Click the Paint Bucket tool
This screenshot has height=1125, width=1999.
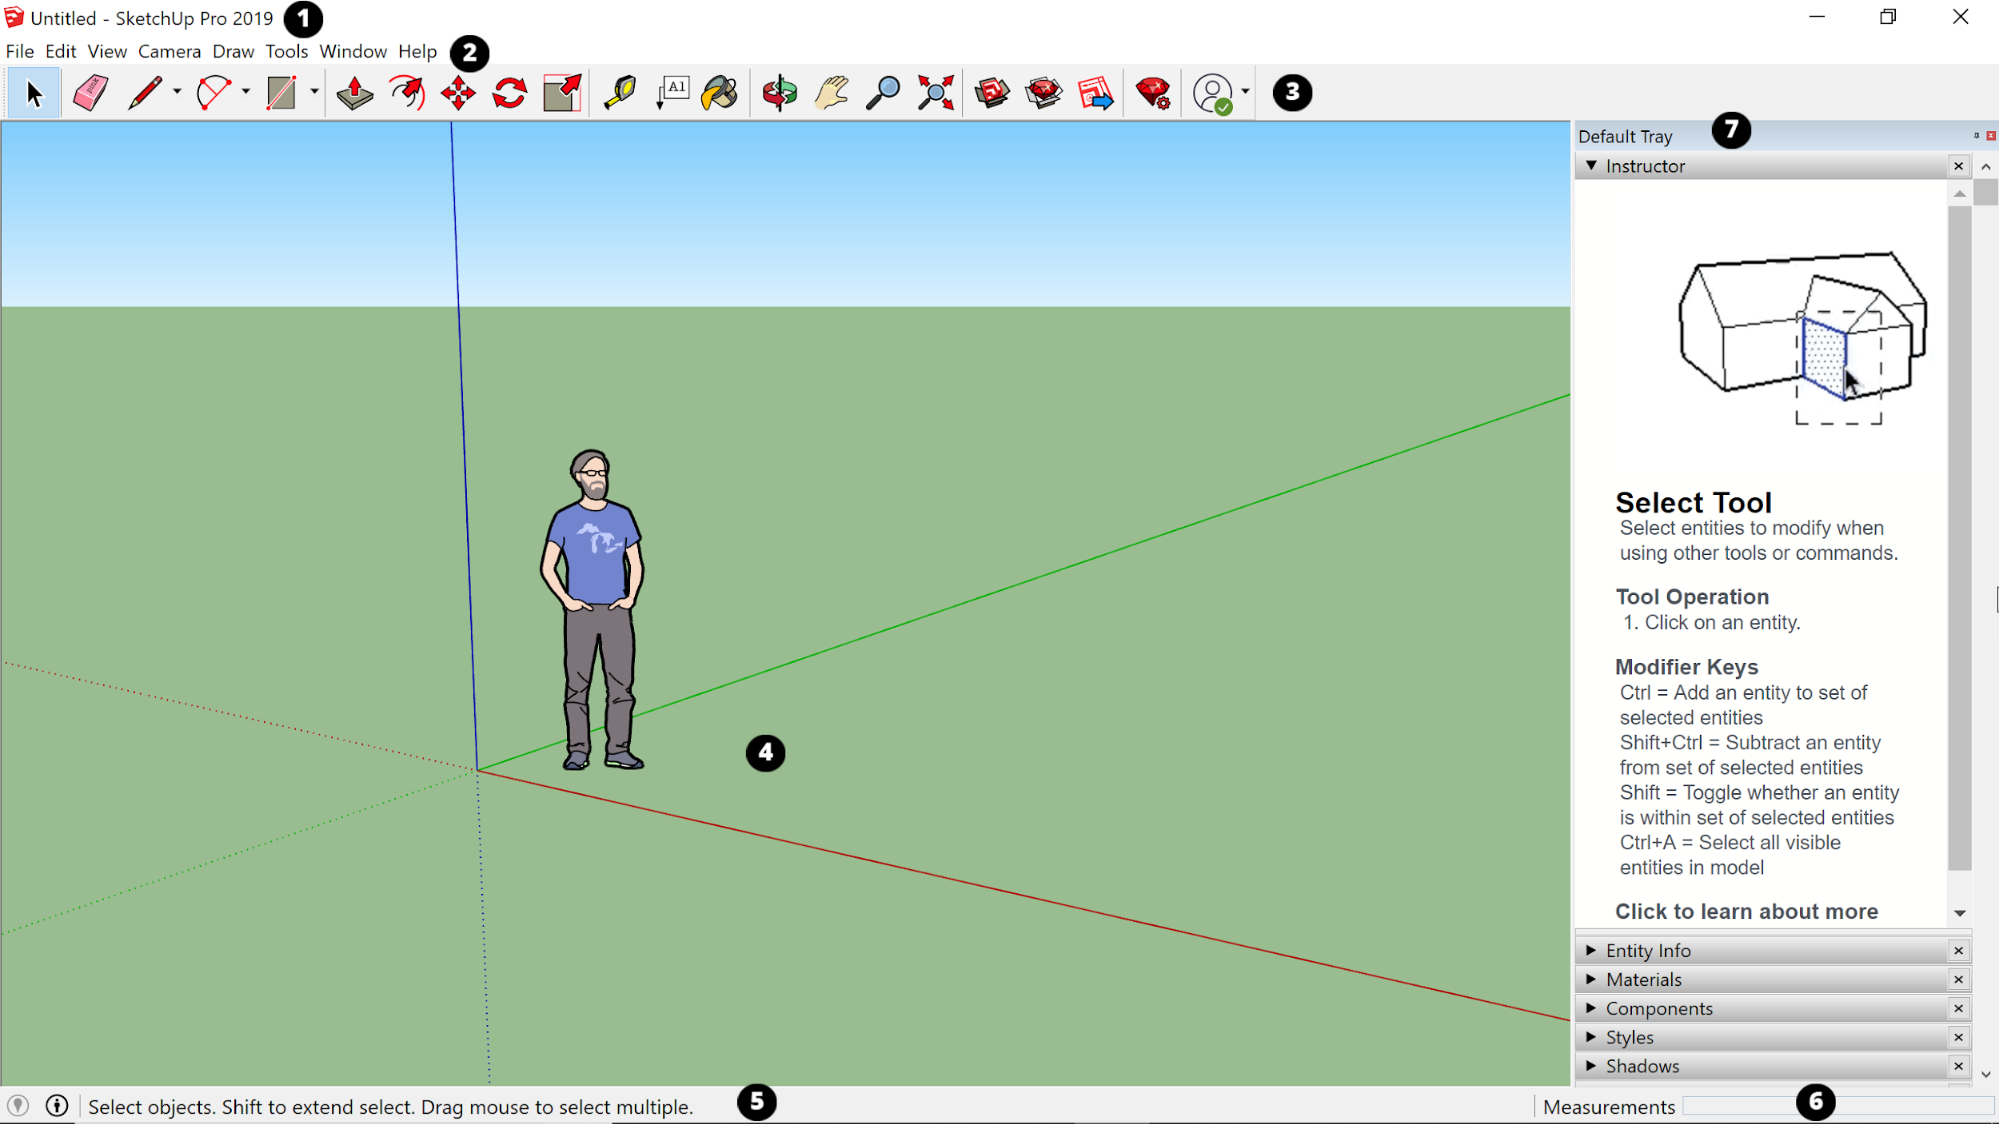(719, 92)
